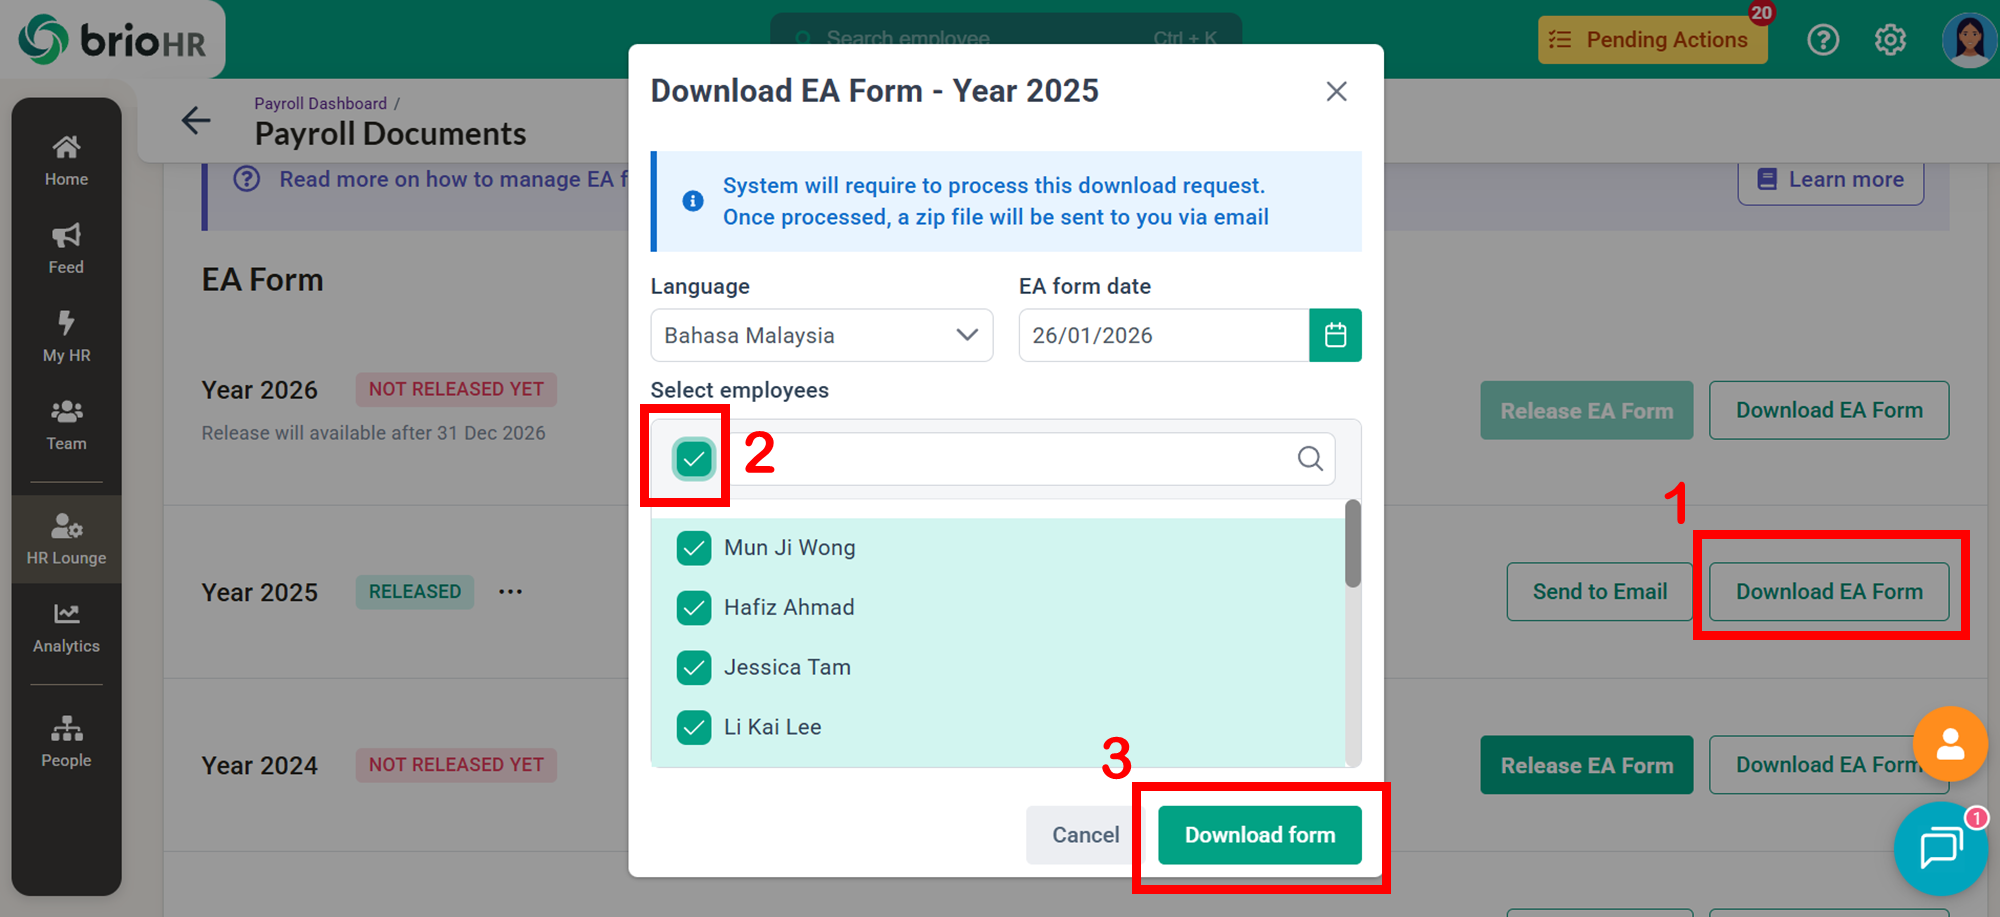This screenshot has height=917, width=2000.
Task: Open the calendar date picker icon
Action: 1335,335
